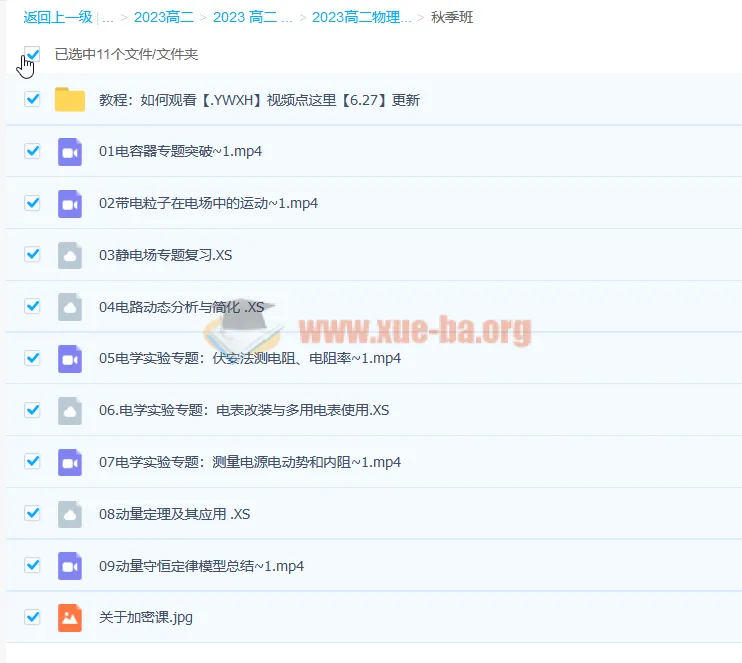742x663 pixels.
Task: Go to 2023高二物理 breadcrumb folder
Action: pyautogui.click(x=361, y=17)
